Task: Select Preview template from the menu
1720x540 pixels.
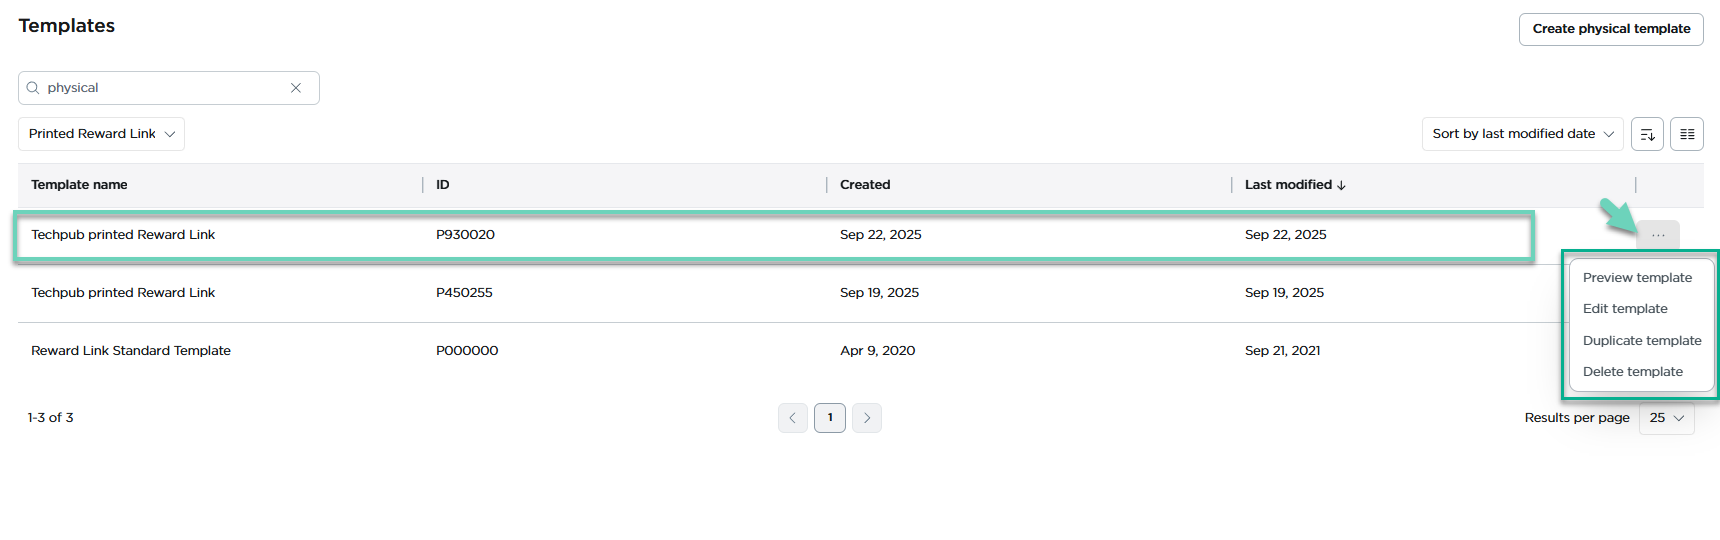Action: [1637, 278]
